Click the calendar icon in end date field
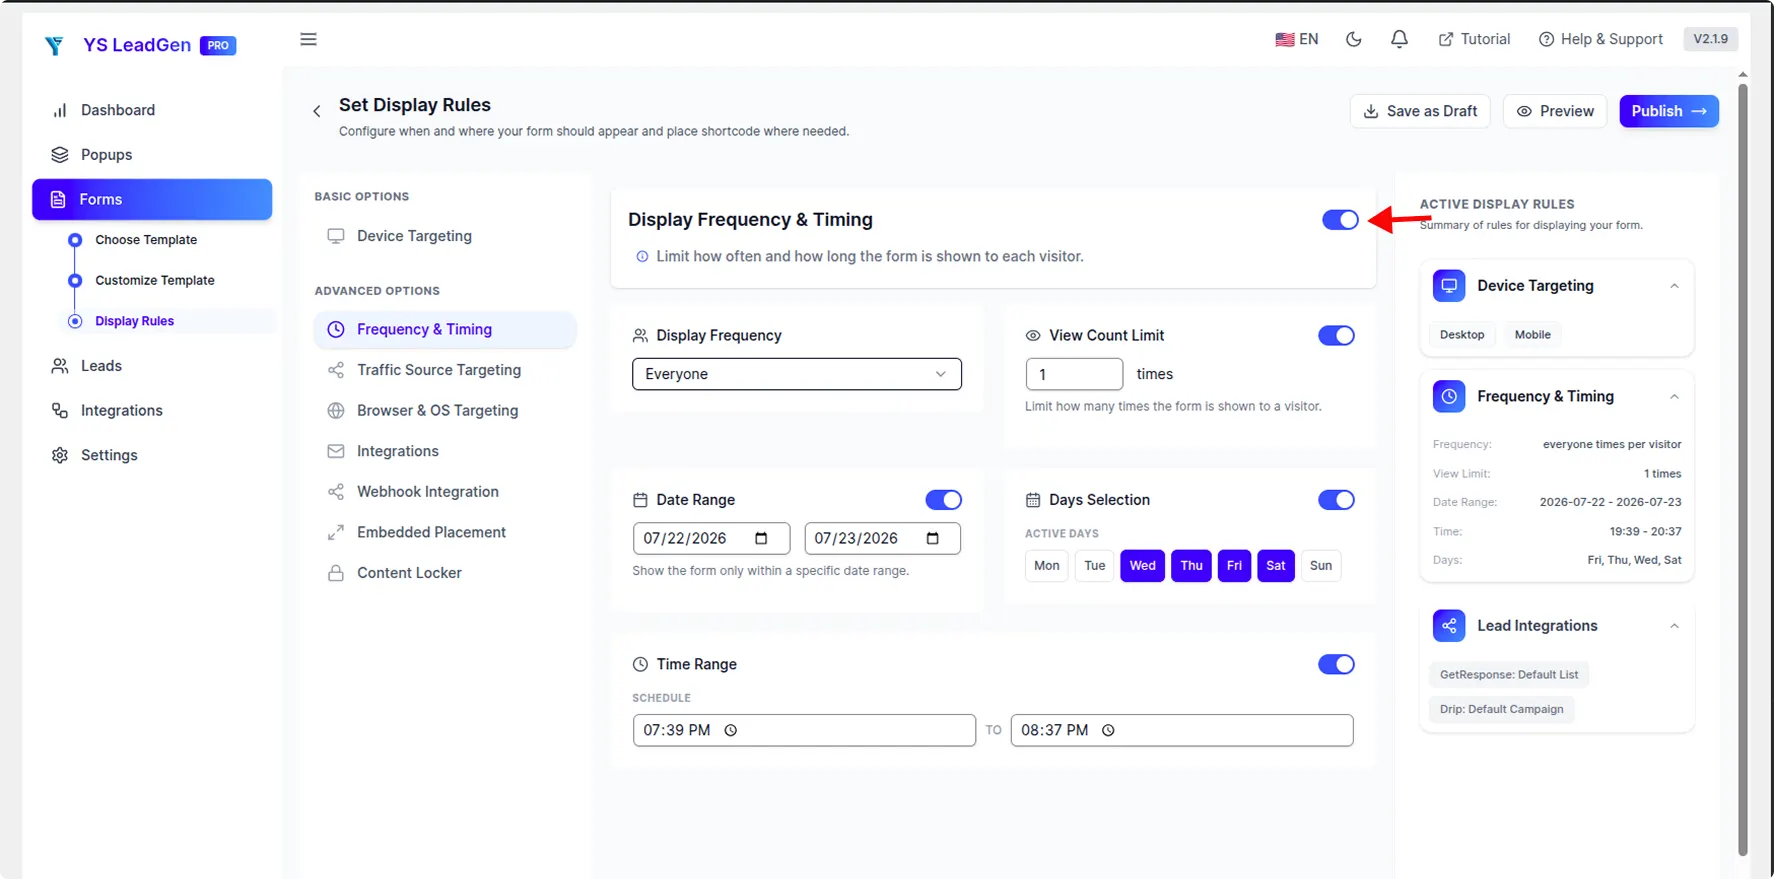The image size is (1774, 879). click(933, 538)
